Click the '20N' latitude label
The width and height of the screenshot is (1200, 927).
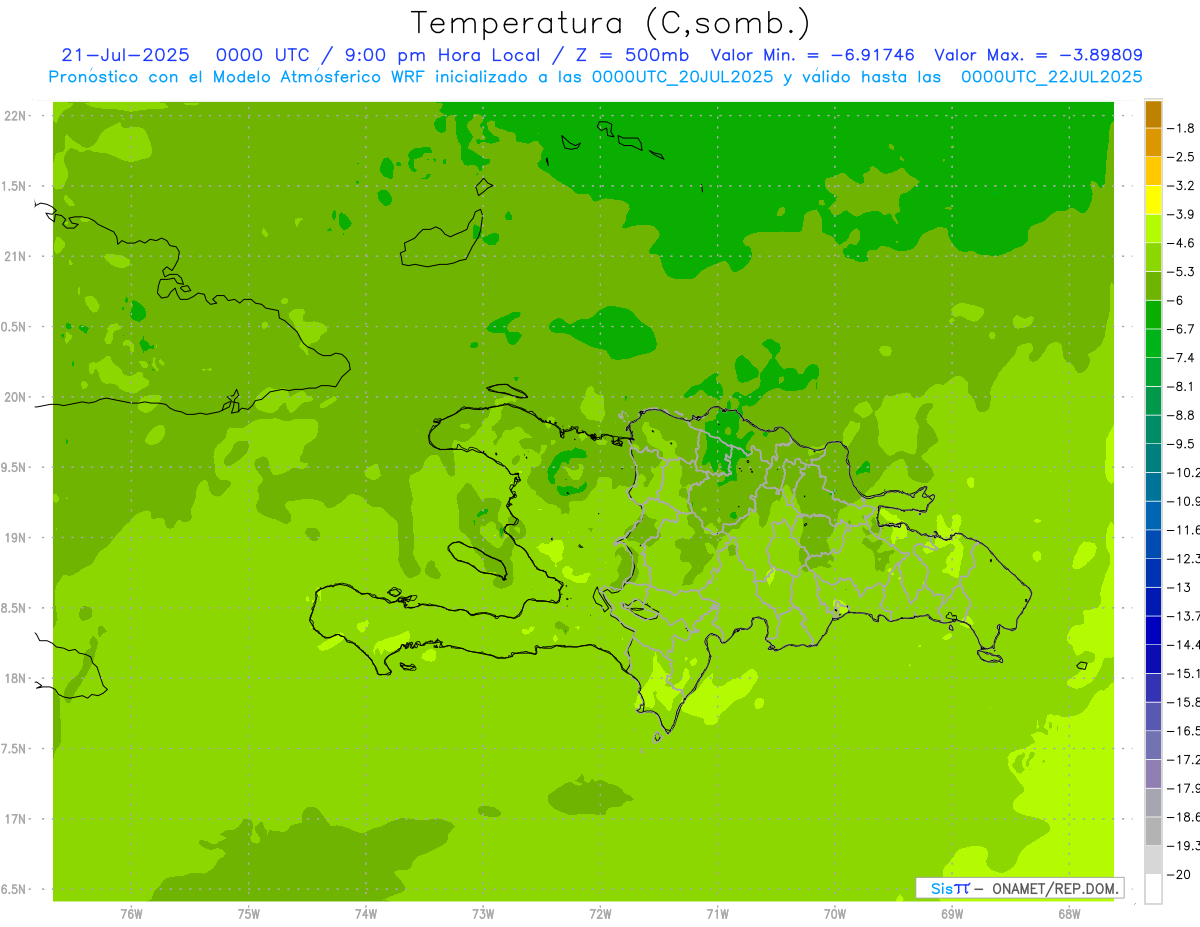point(17,397)
